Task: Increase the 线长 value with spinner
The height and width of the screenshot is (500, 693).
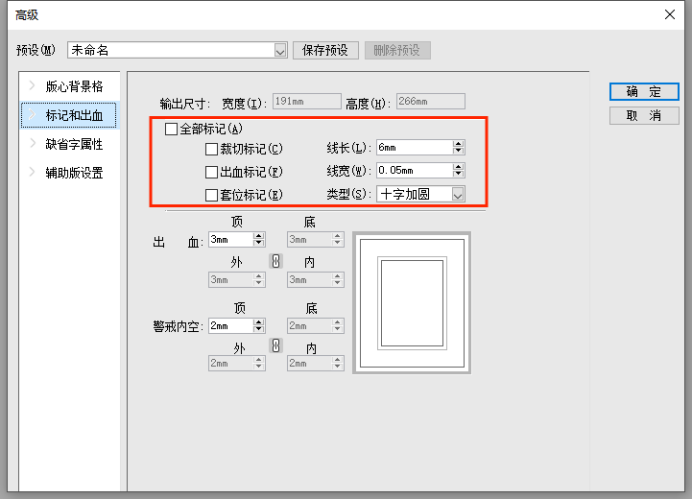Action: (x=459, y=144)
